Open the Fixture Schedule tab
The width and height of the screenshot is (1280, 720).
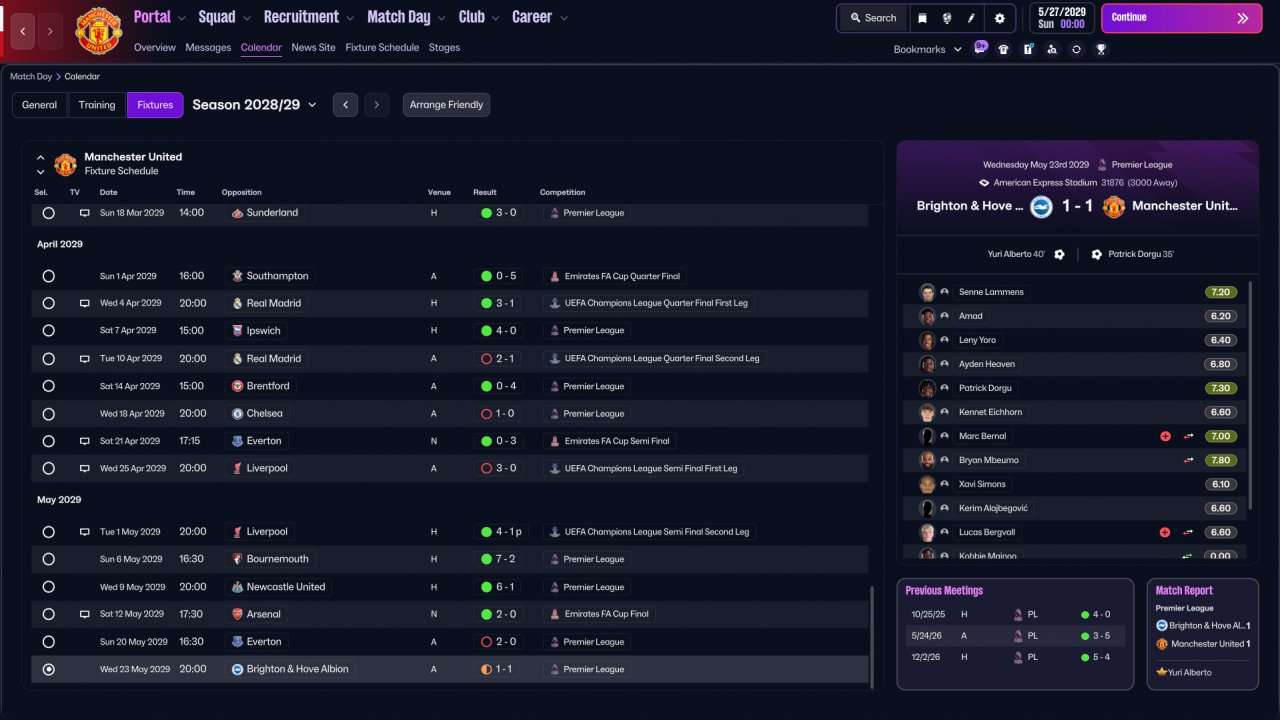coord(382,47)
